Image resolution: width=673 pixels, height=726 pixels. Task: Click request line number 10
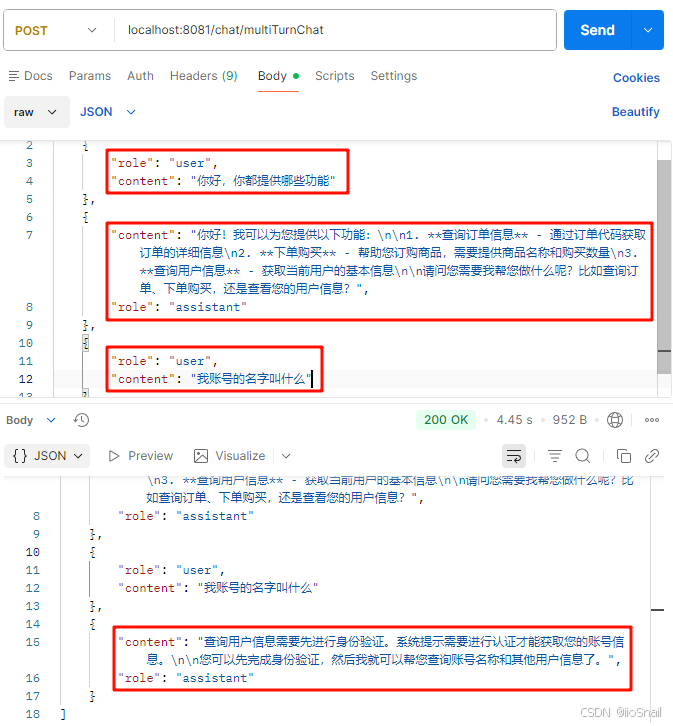click(25, 343)
